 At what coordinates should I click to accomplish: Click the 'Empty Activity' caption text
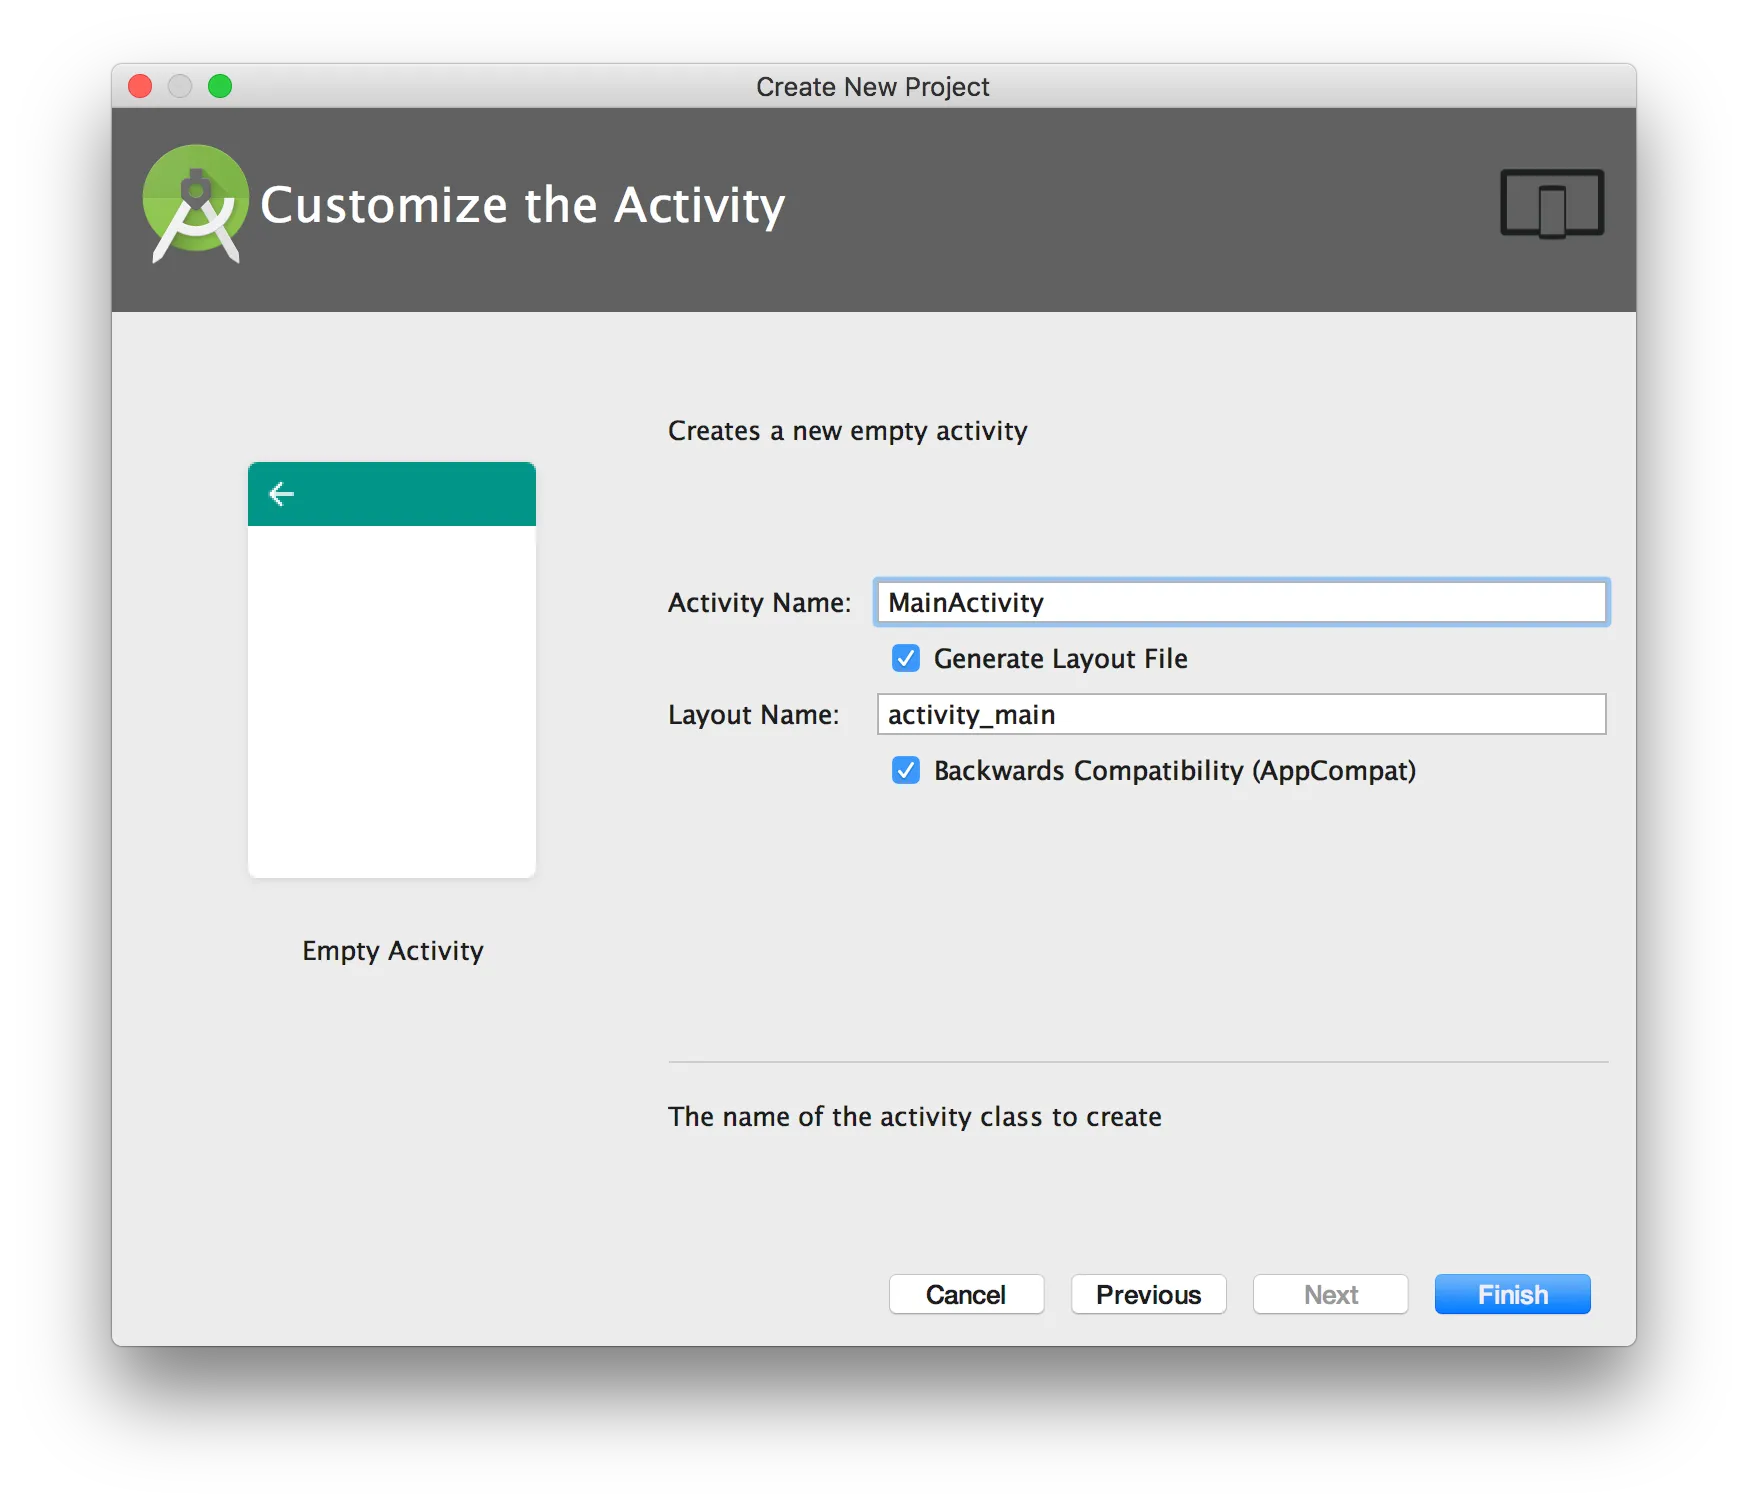coord(393,951)
